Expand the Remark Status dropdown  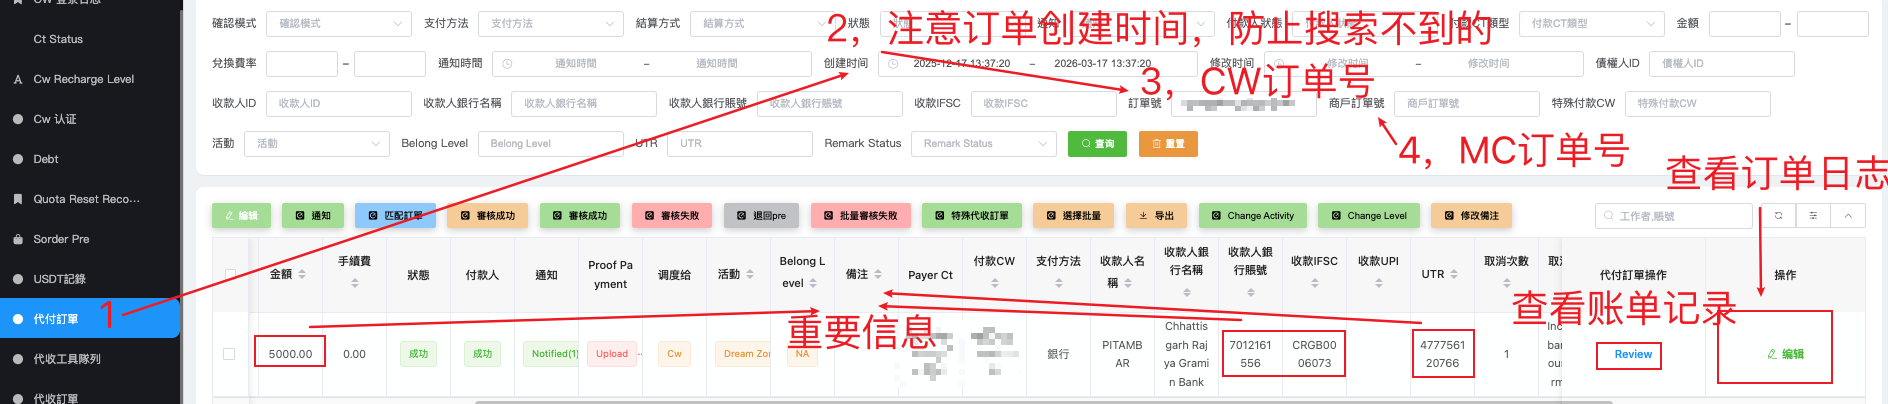pyautogui.click(x=984, y=144)
